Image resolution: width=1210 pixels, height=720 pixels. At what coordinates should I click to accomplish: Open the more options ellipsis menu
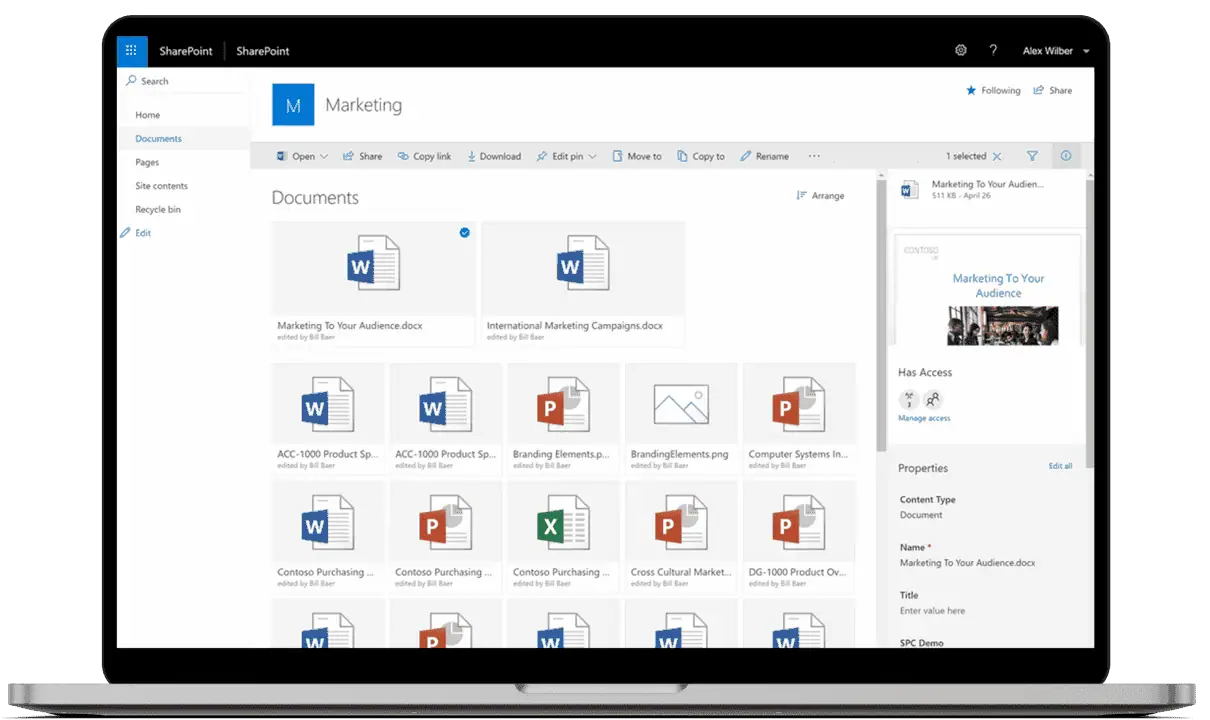tap(814, 156)
